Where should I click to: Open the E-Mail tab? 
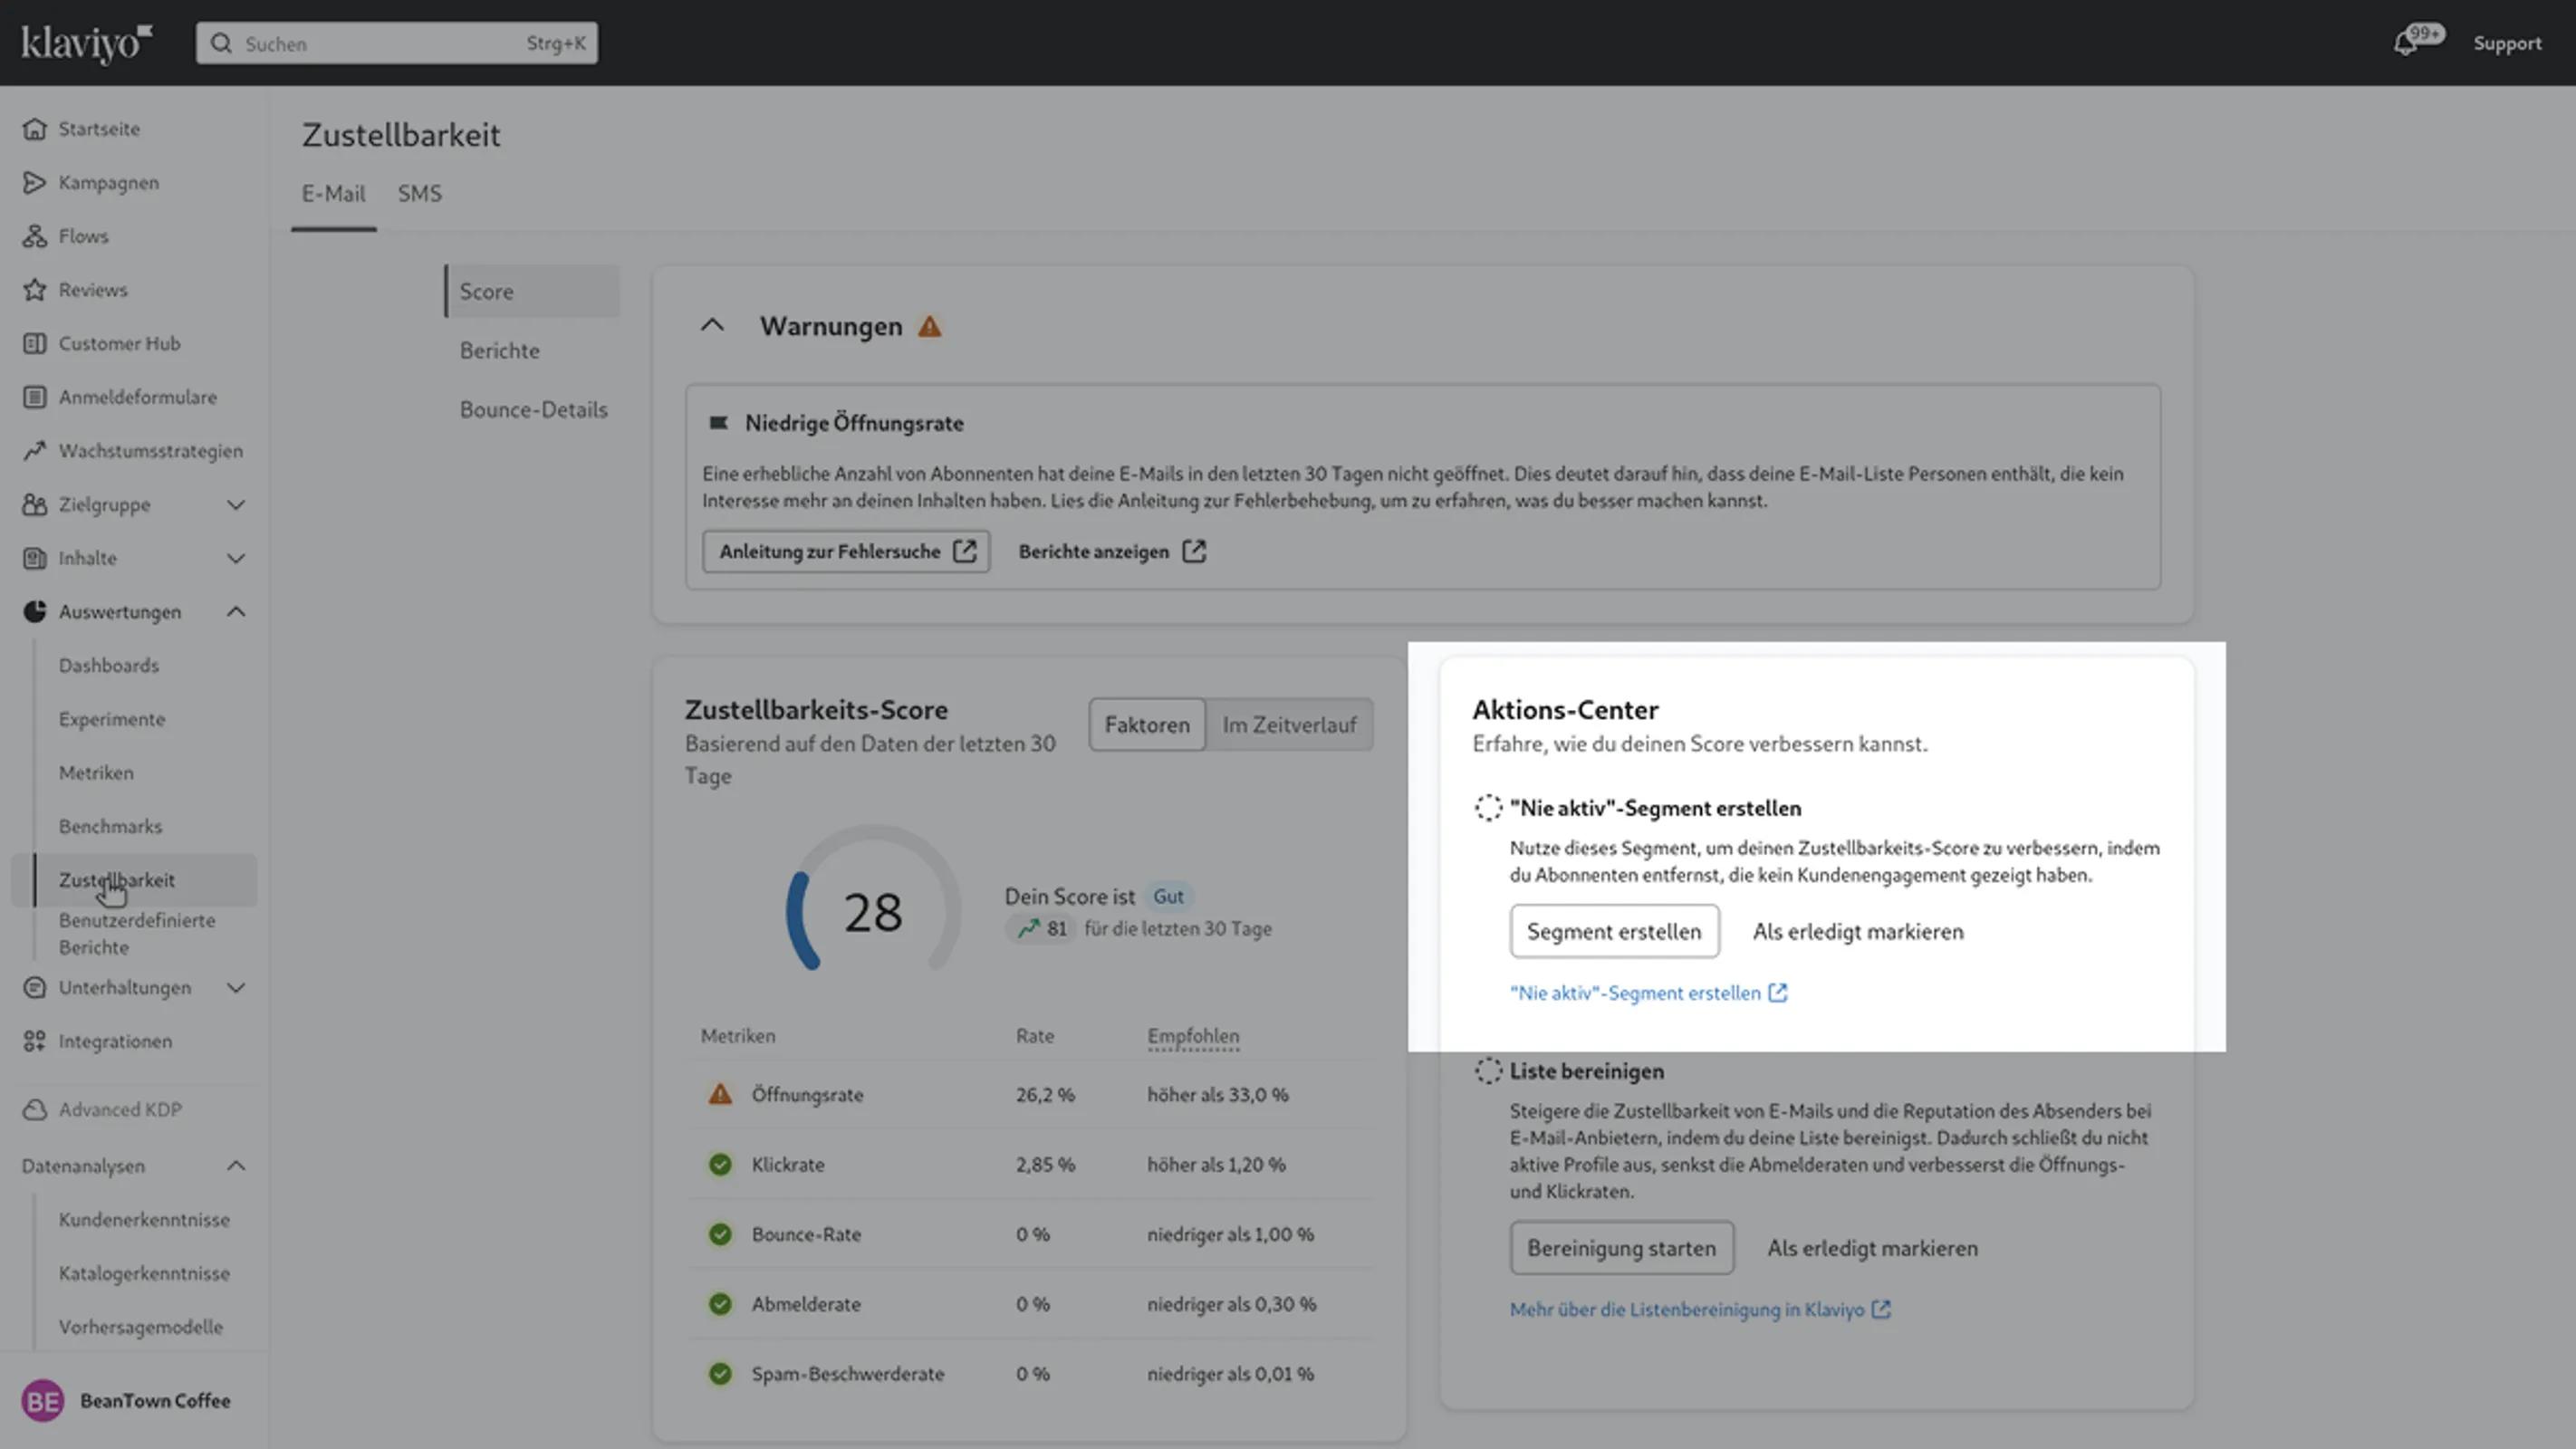click(x=334, y=194)
